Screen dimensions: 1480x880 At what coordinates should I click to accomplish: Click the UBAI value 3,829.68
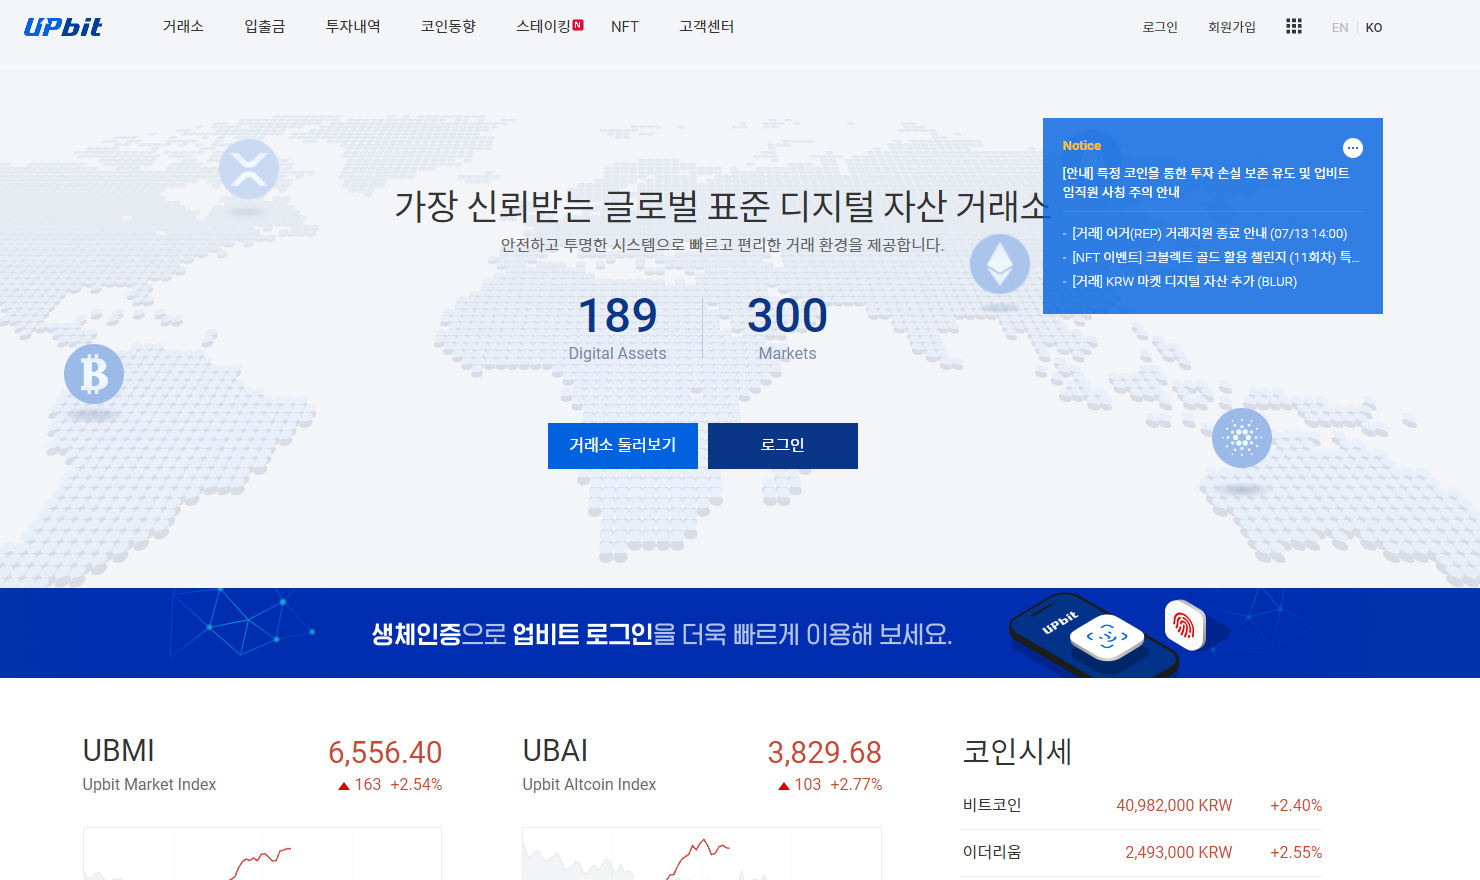(824, 752)
